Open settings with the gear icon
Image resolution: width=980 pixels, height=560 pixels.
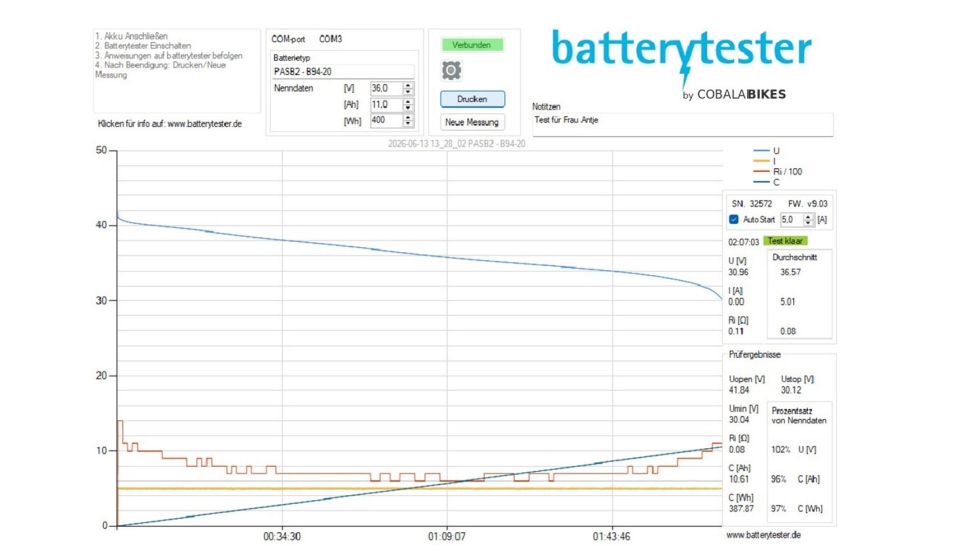coord(451,71)
